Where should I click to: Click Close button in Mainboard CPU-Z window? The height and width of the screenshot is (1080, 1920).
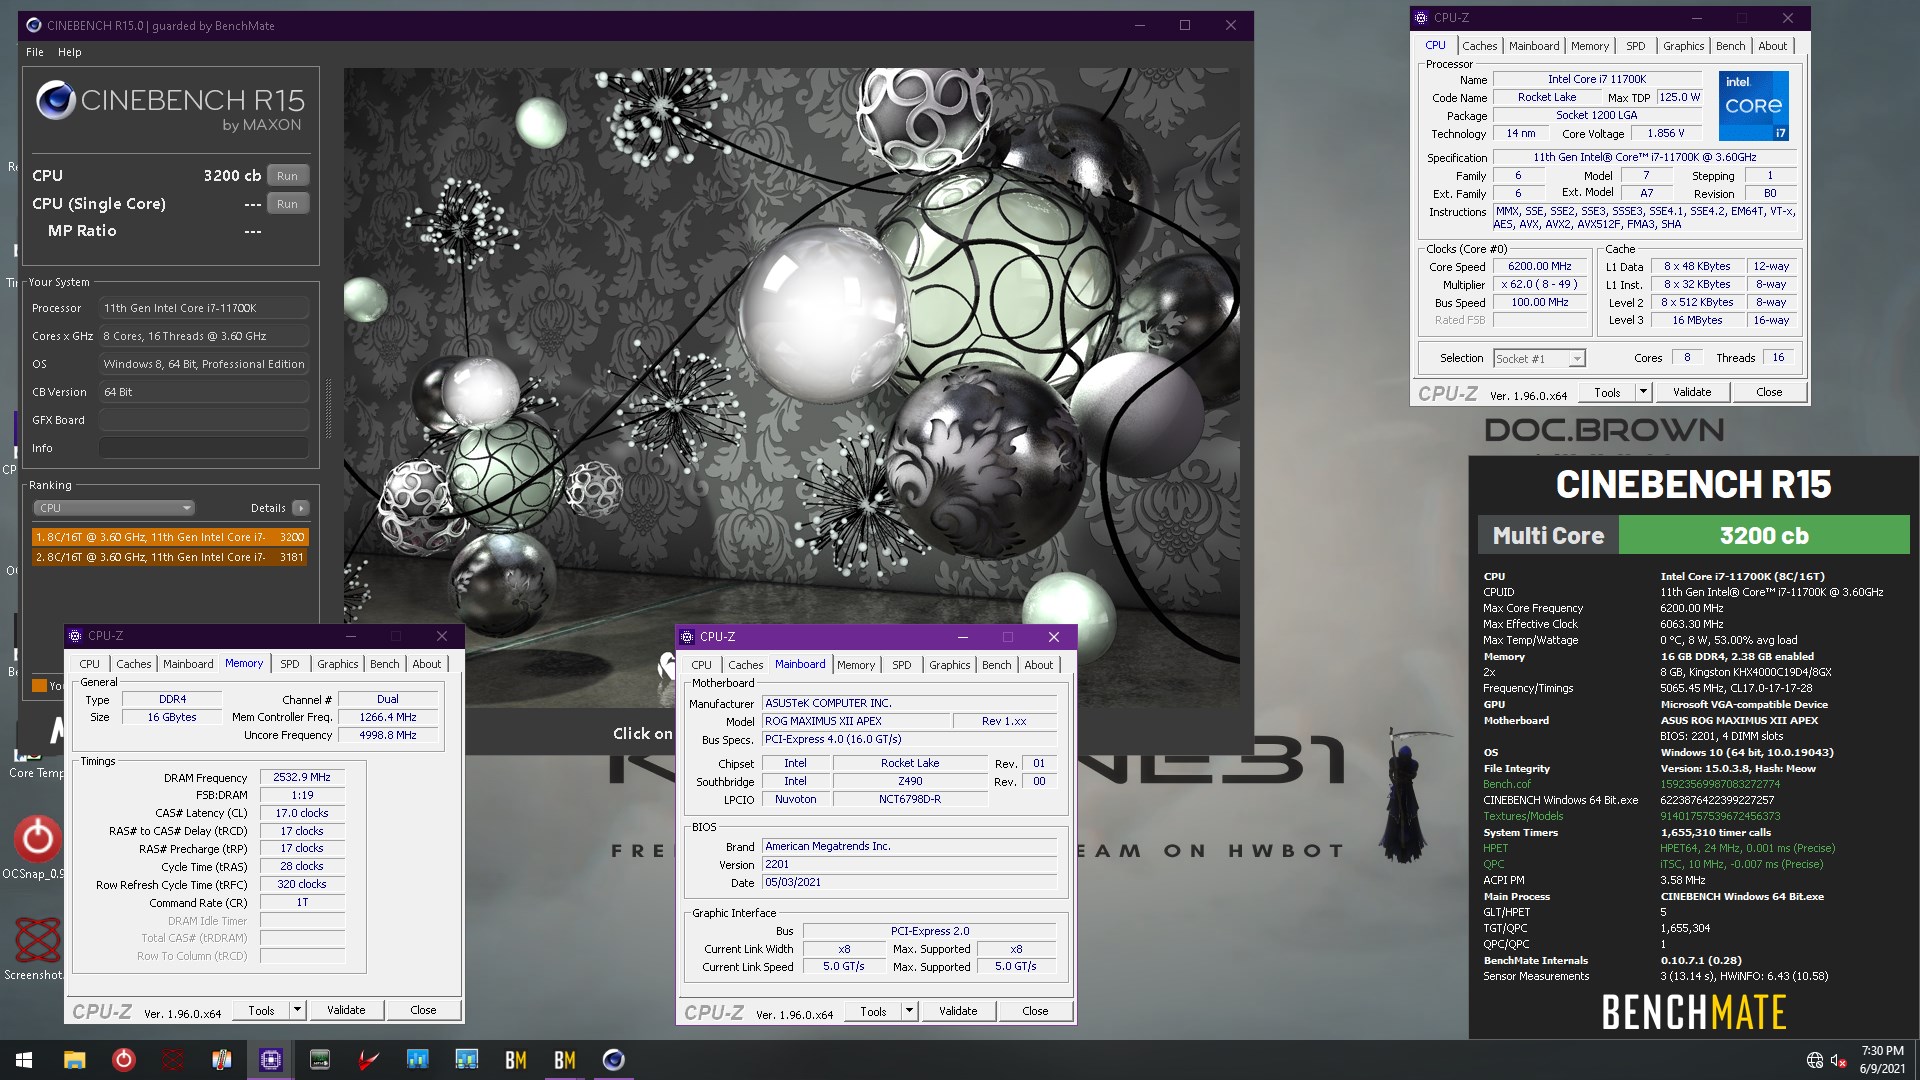coord(1035,1011)
